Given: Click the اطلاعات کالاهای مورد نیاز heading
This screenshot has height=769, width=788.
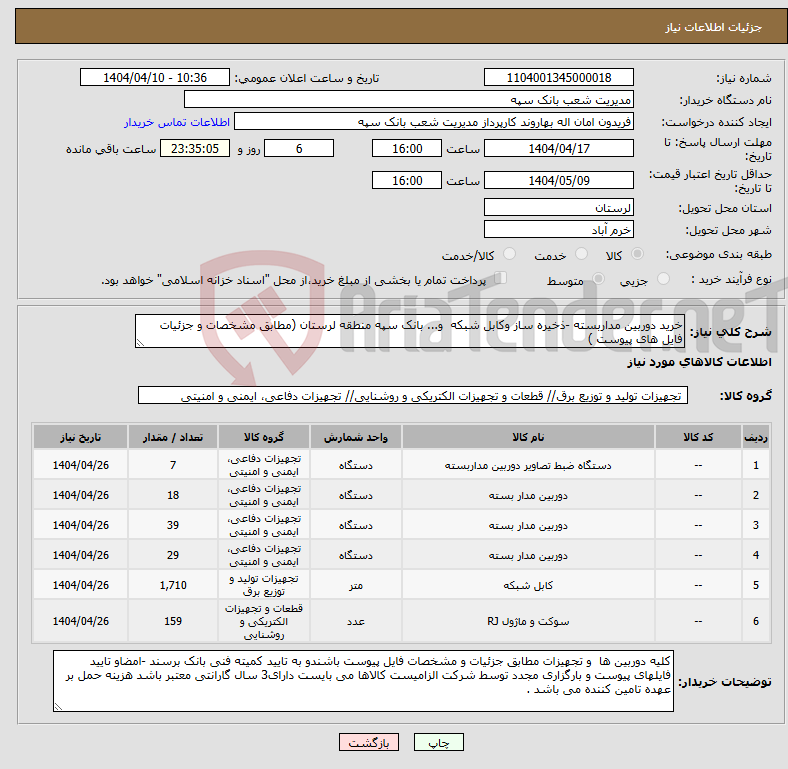Looking at the screenshot, I should 699,362.
